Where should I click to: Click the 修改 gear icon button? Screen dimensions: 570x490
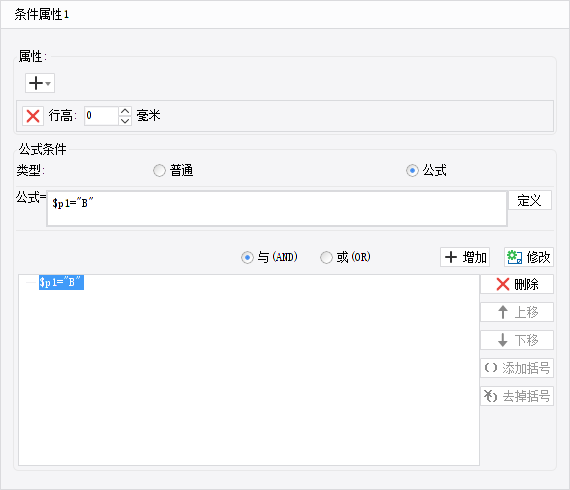point(529,257)
